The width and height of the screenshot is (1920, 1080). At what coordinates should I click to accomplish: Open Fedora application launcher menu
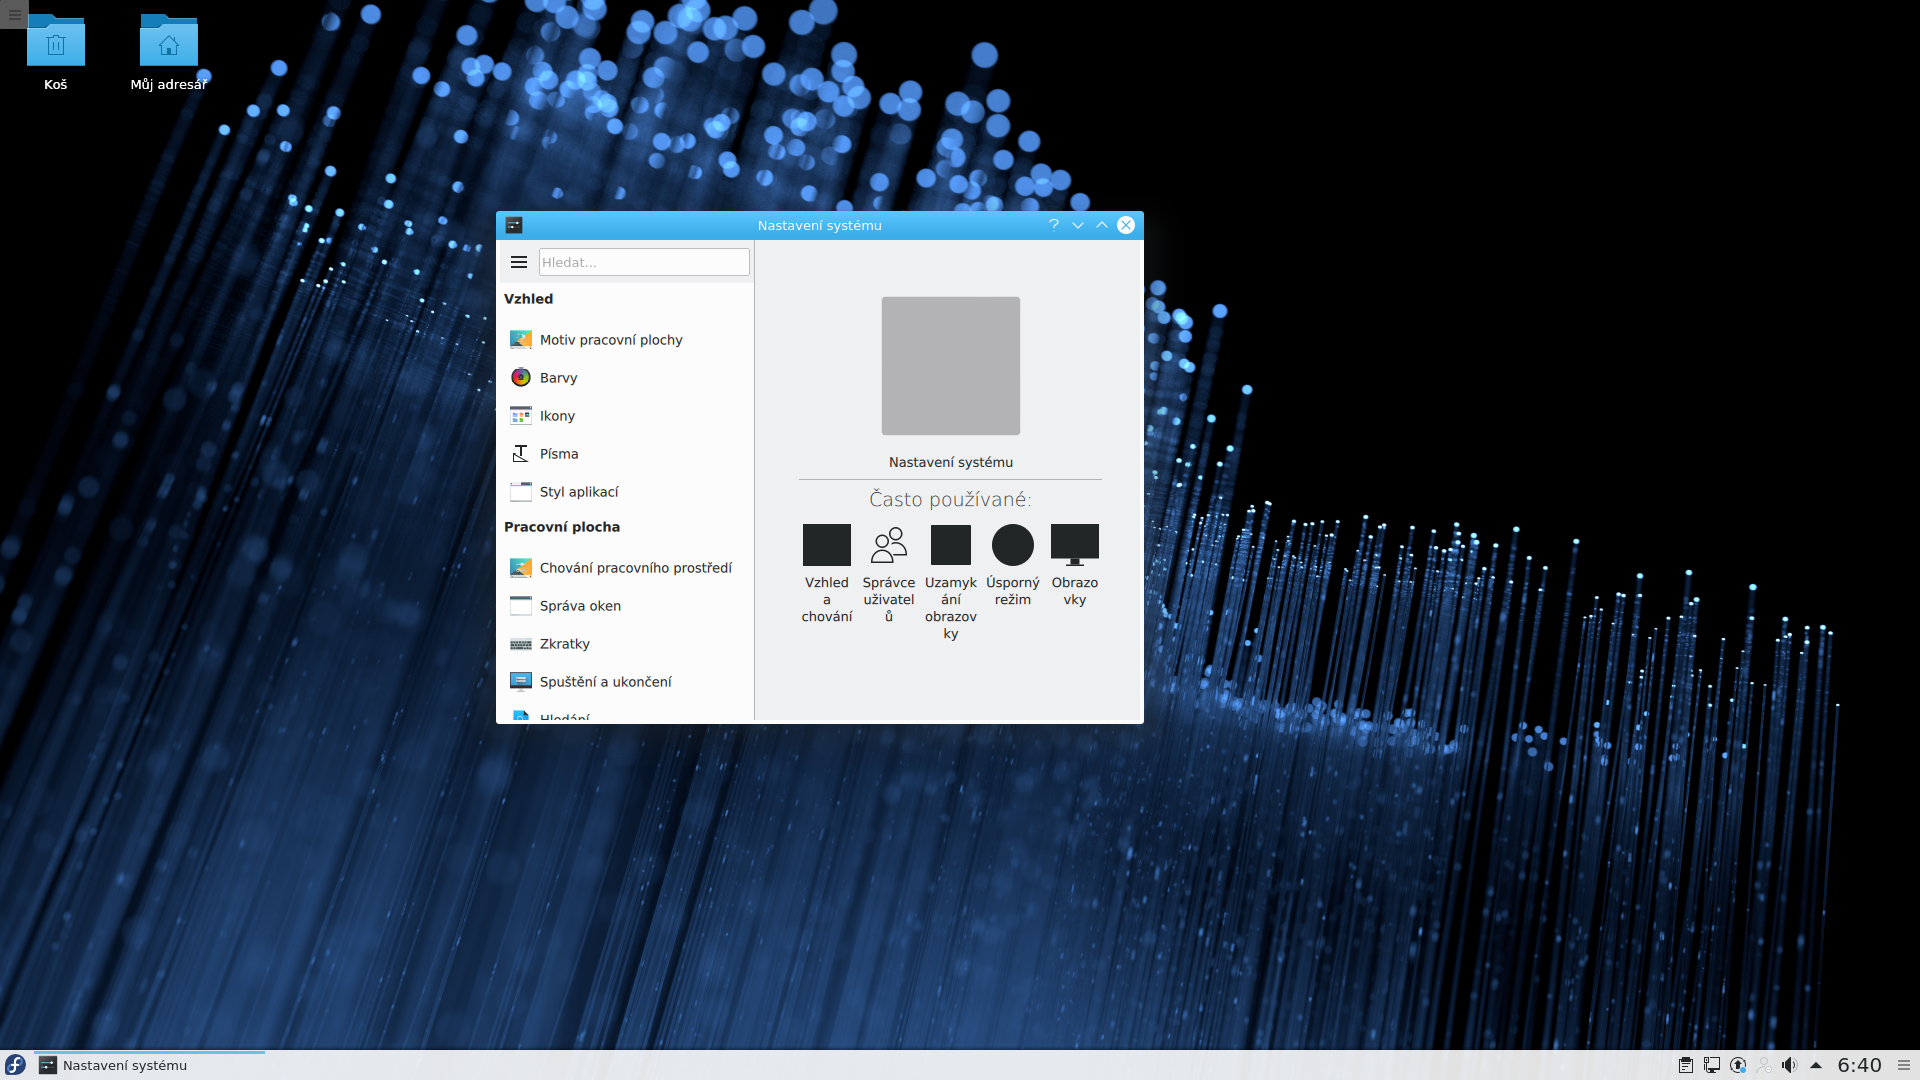pos(15,1065)
